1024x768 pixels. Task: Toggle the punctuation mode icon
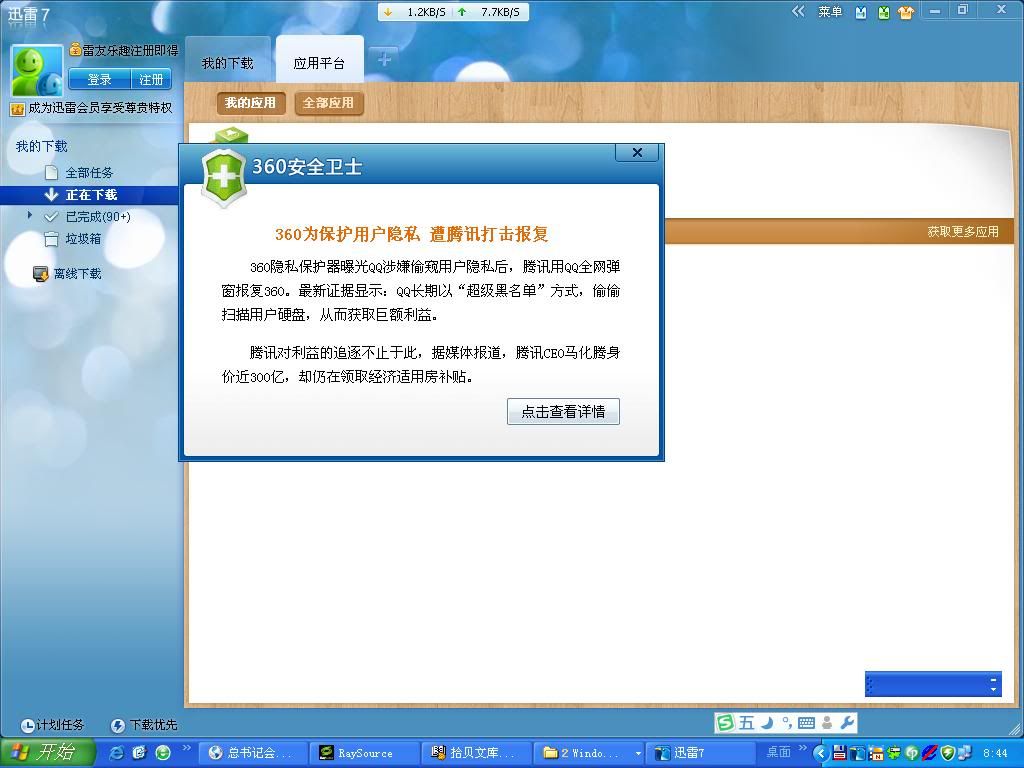coord(786,722)
